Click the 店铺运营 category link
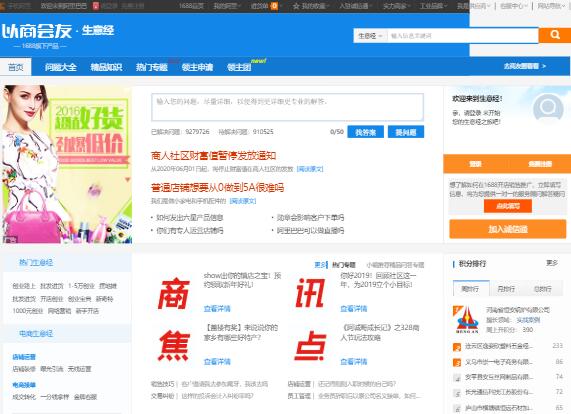Viewport: 571px width, 414px height. click(24, 357)
